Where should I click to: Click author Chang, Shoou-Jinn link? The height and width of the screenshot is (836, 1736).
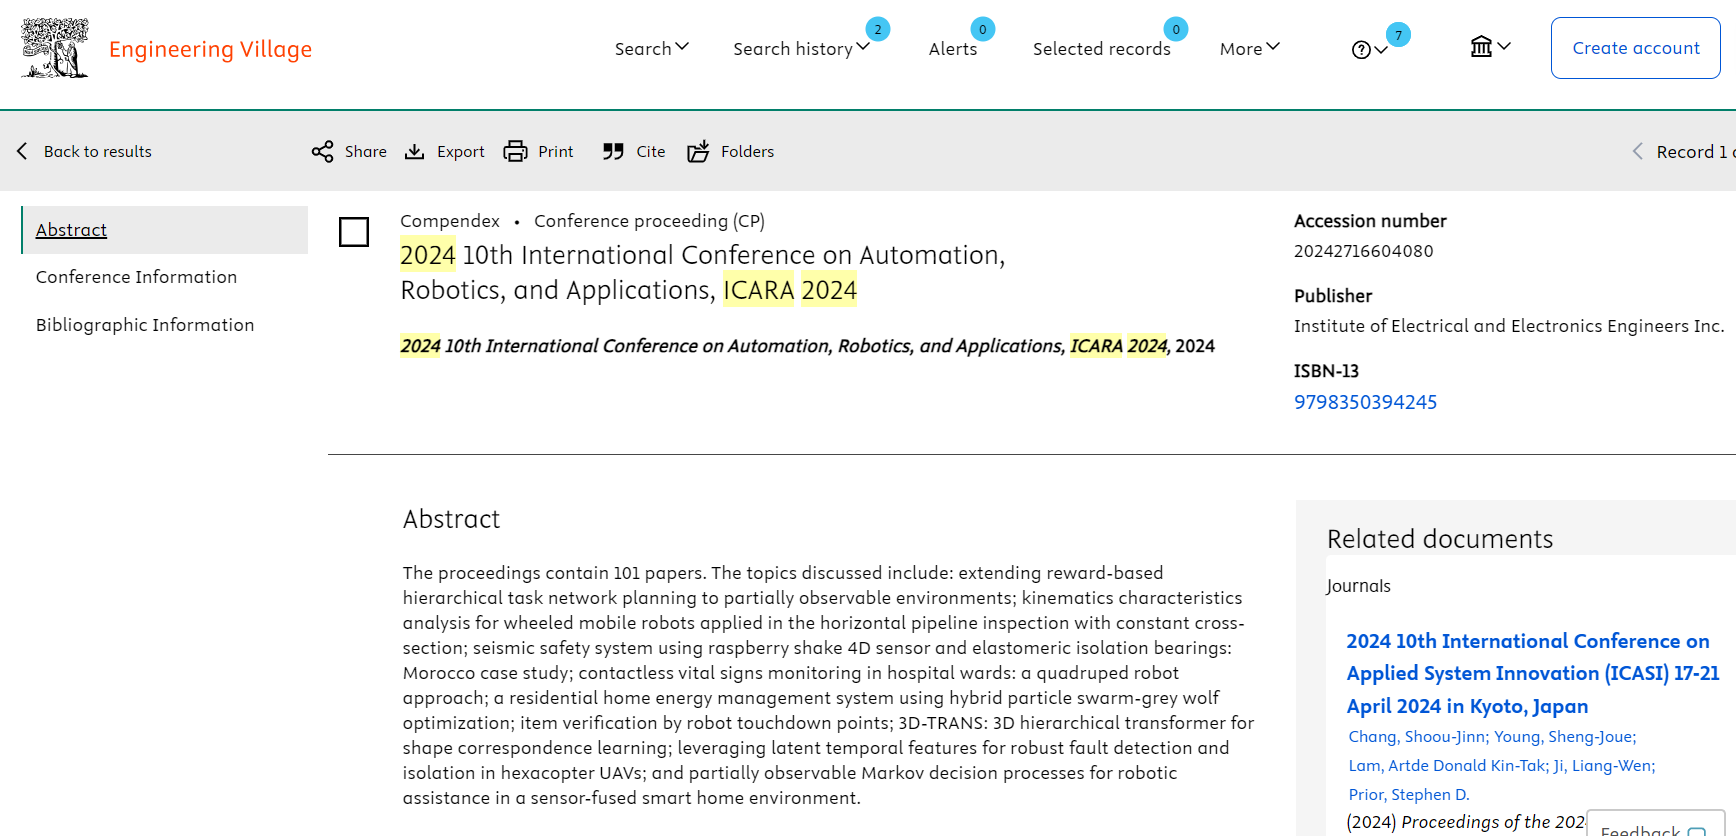tap(1417, 737)
